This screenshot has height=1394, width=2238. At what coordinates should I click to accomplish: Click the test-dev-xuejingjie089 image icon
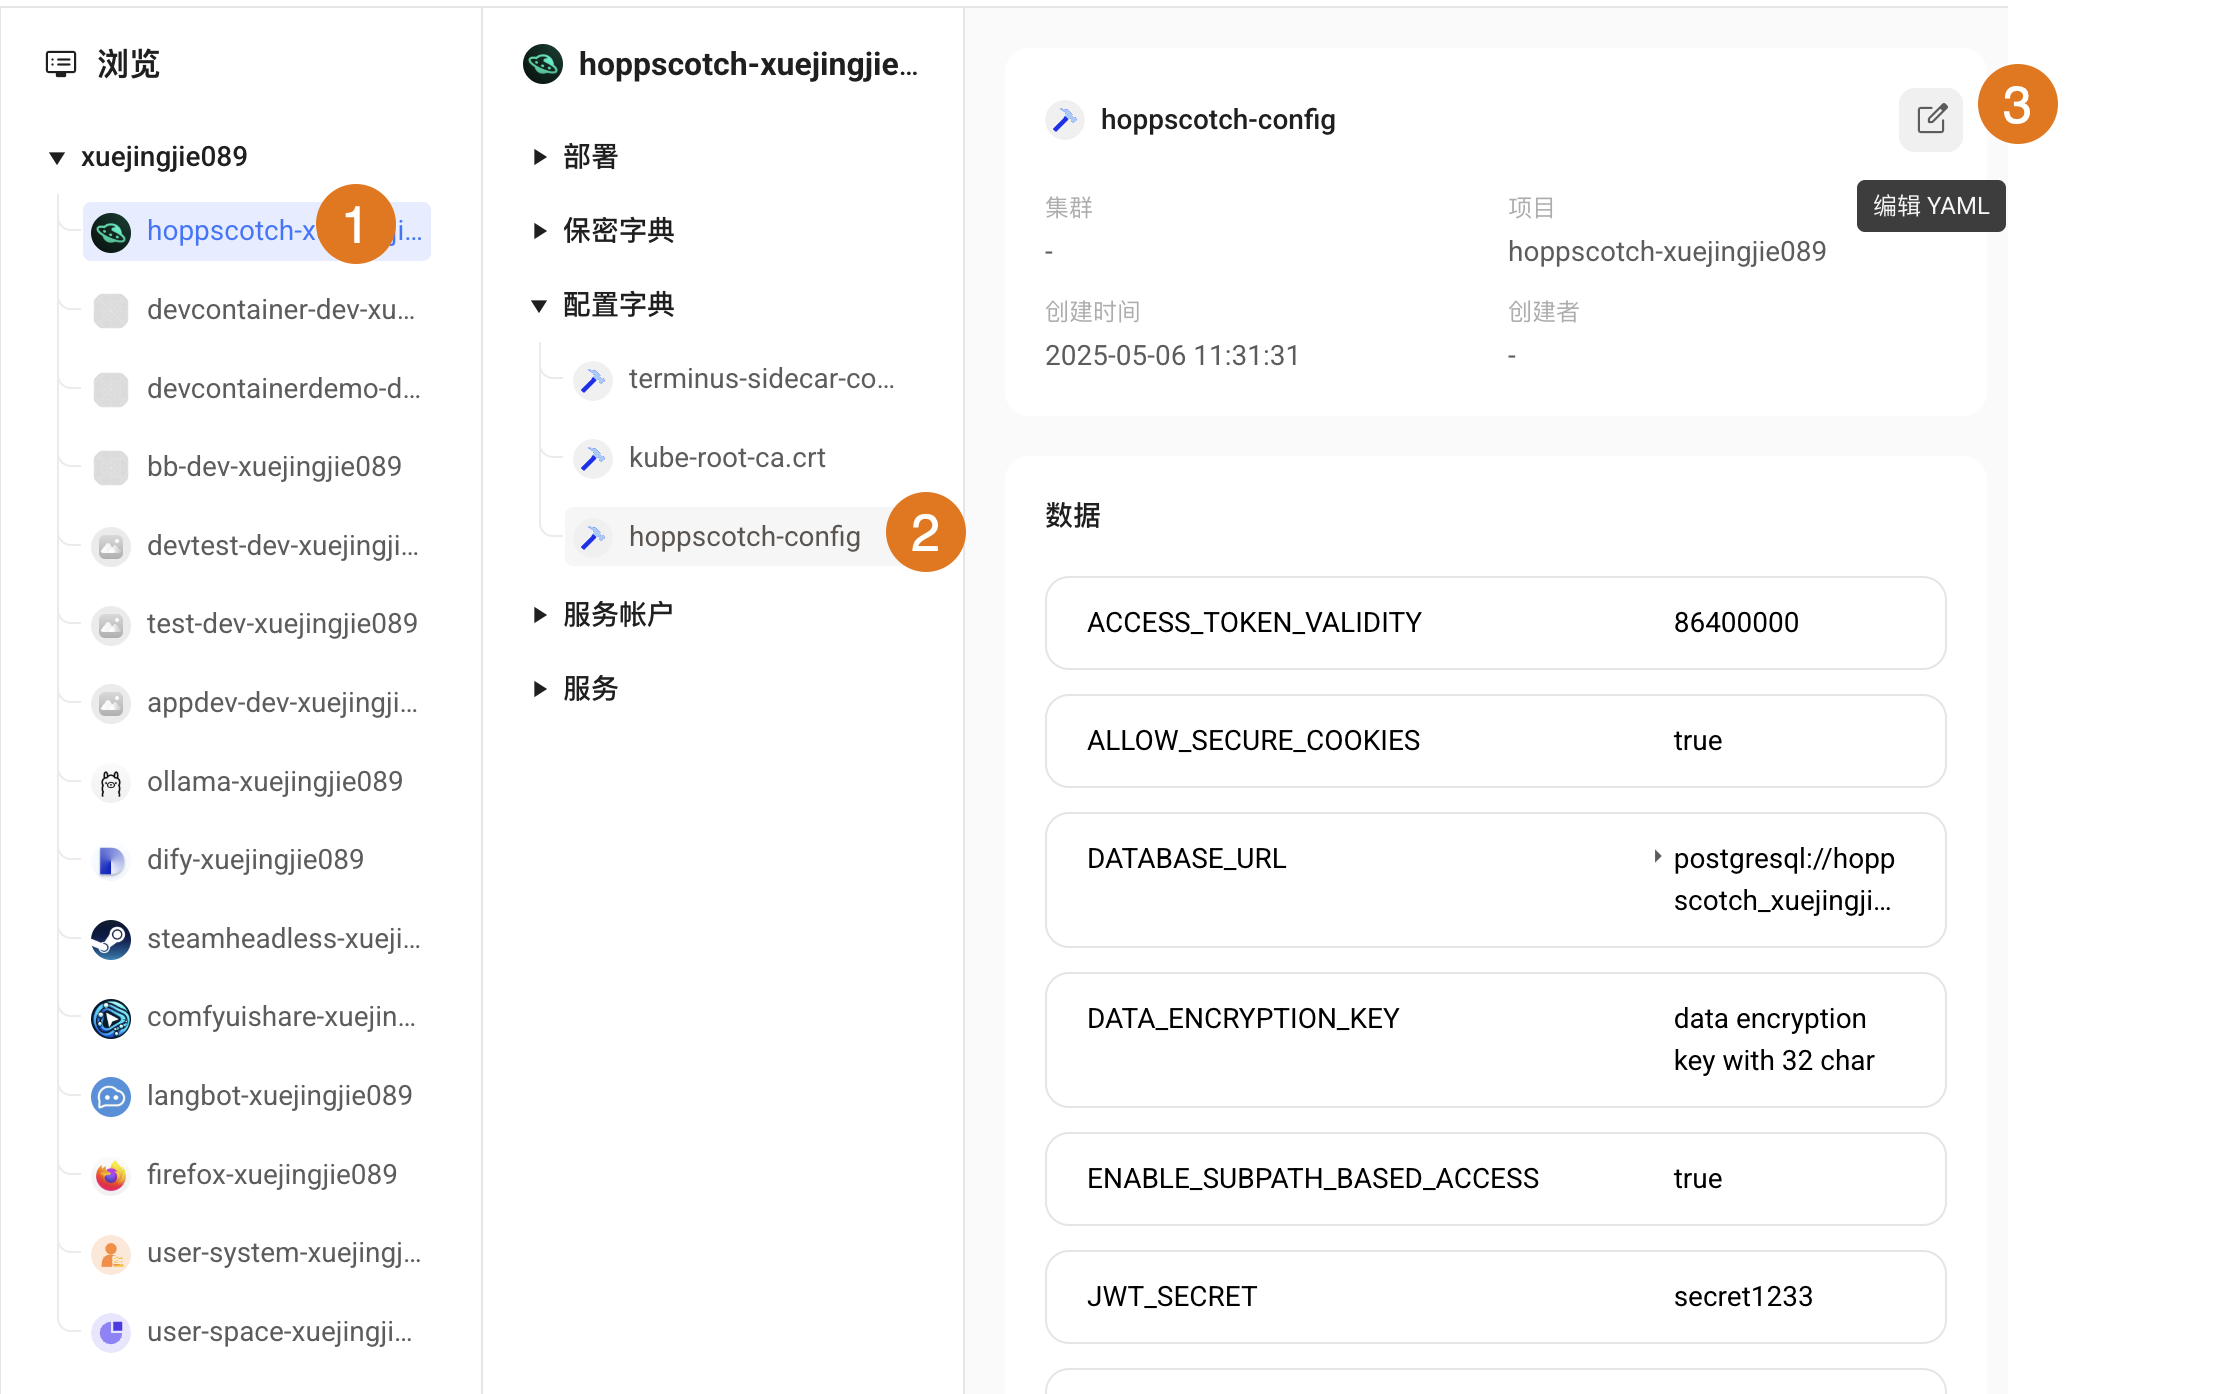point(111,625)
